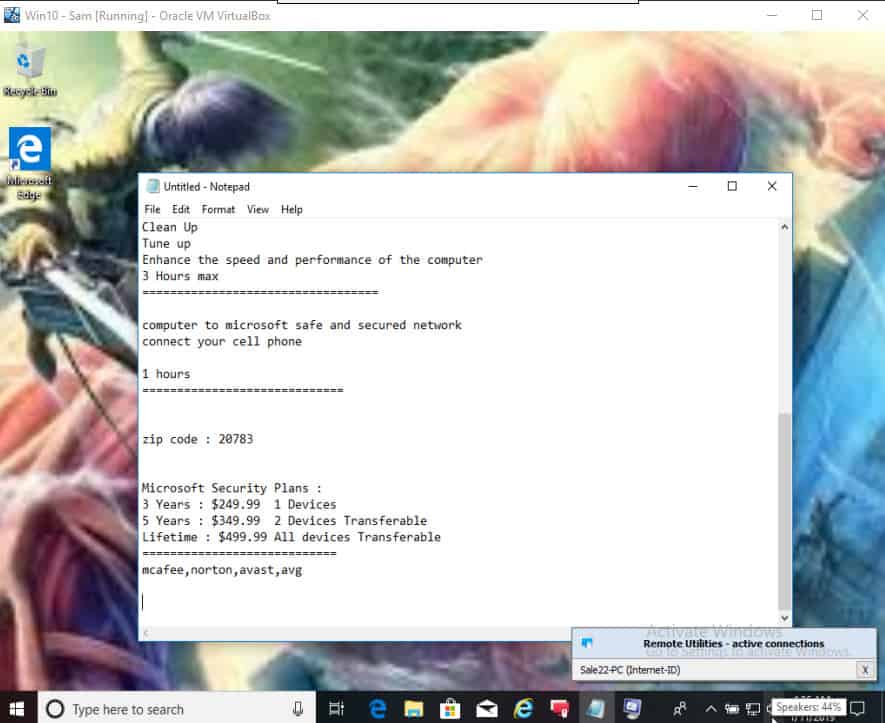Click the 'Clean Up' line in Notepad
The image size is (885, 723).
tap(169, 227)
